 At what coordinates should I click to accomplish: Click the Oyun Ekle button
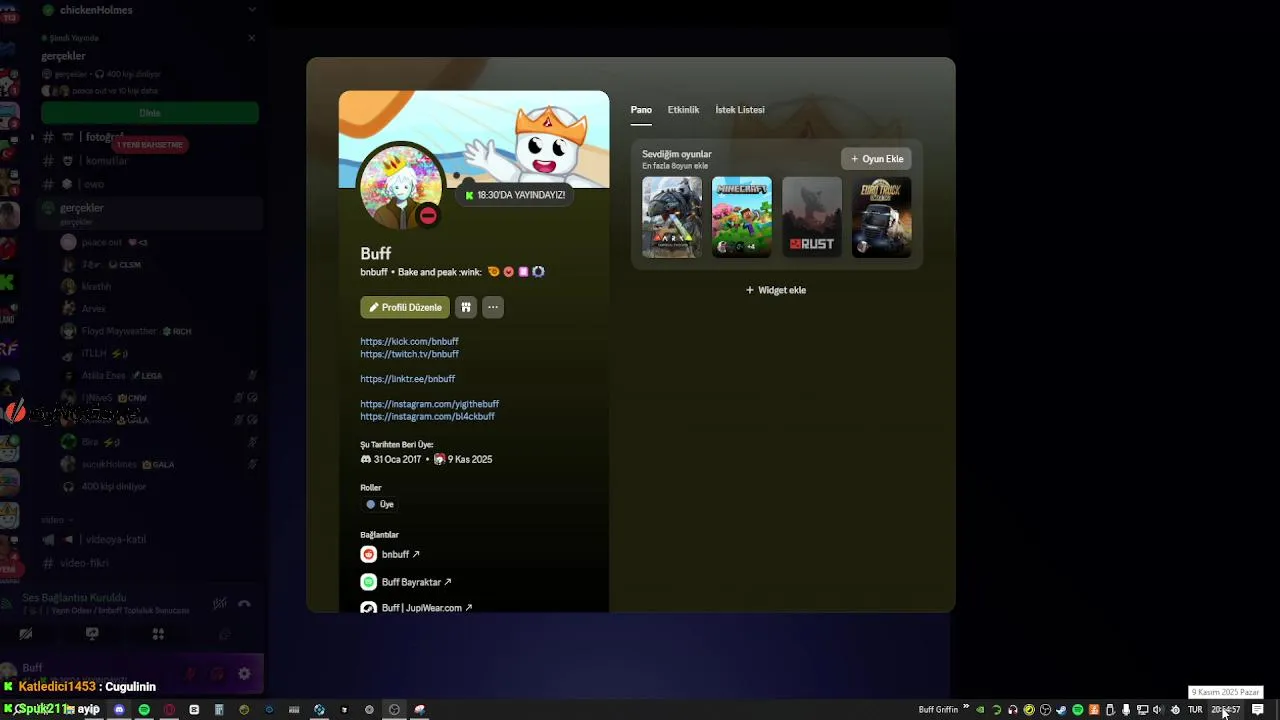(876, 159)
